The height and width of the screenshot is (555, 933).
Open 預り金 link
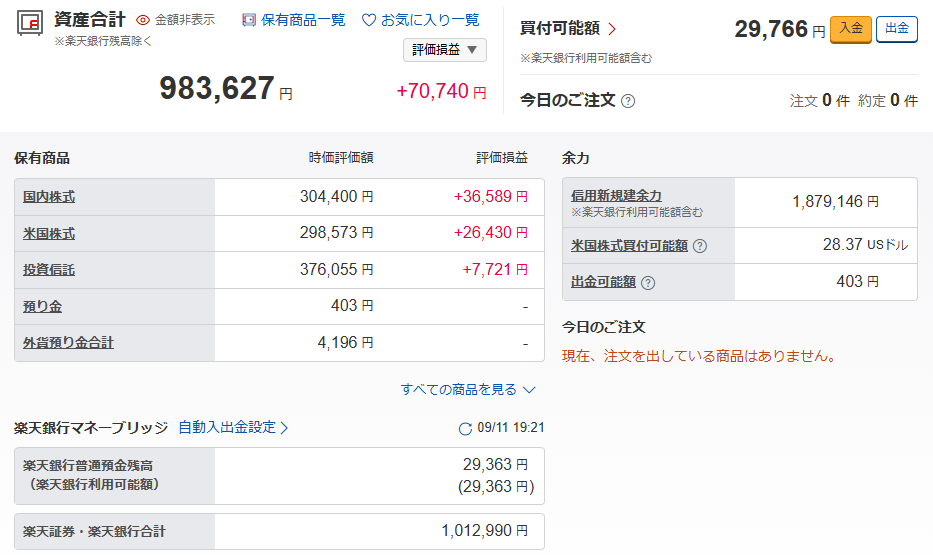pos(42,307)
